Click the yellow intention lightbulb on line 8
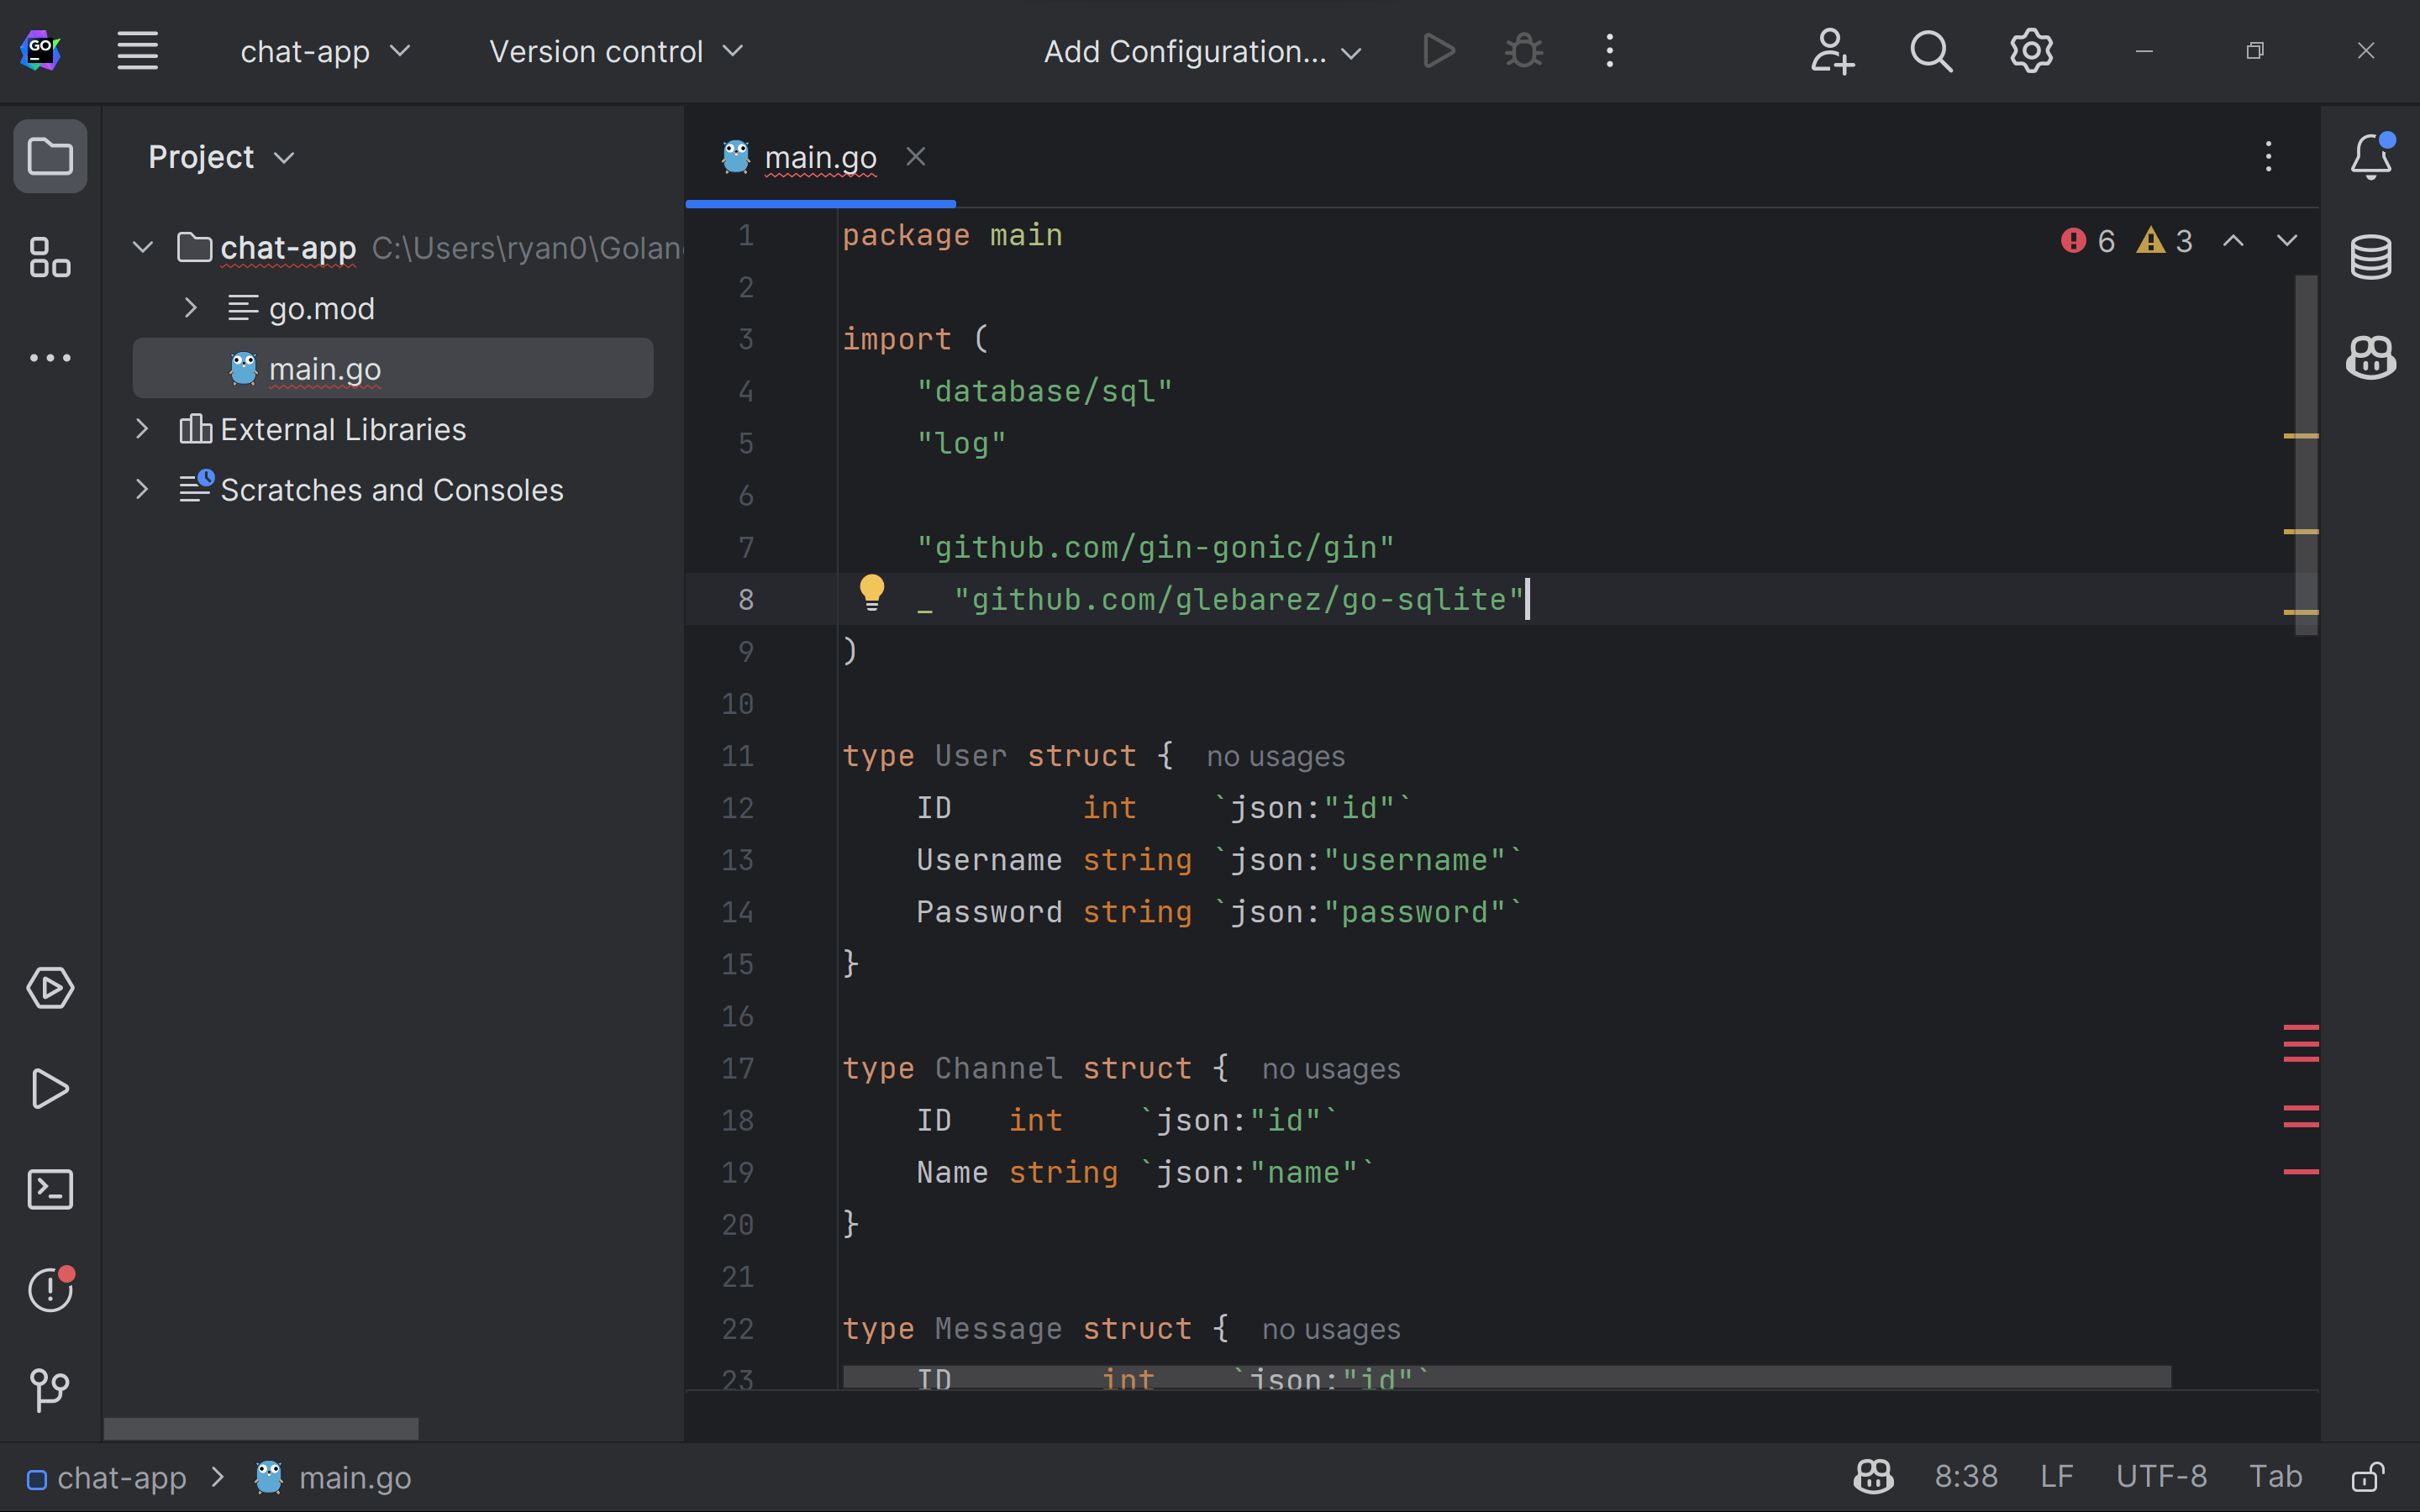Viewport: 2420px width, 1512px height. [x=872, y=592]
